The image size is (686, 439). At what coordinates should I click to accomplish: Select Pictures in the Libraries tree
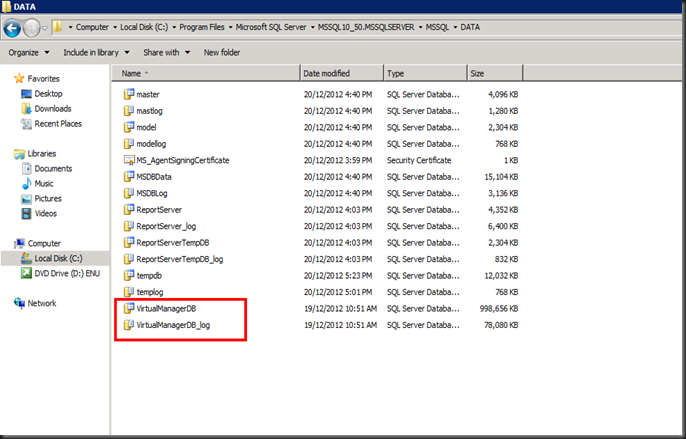coord(48,198)
